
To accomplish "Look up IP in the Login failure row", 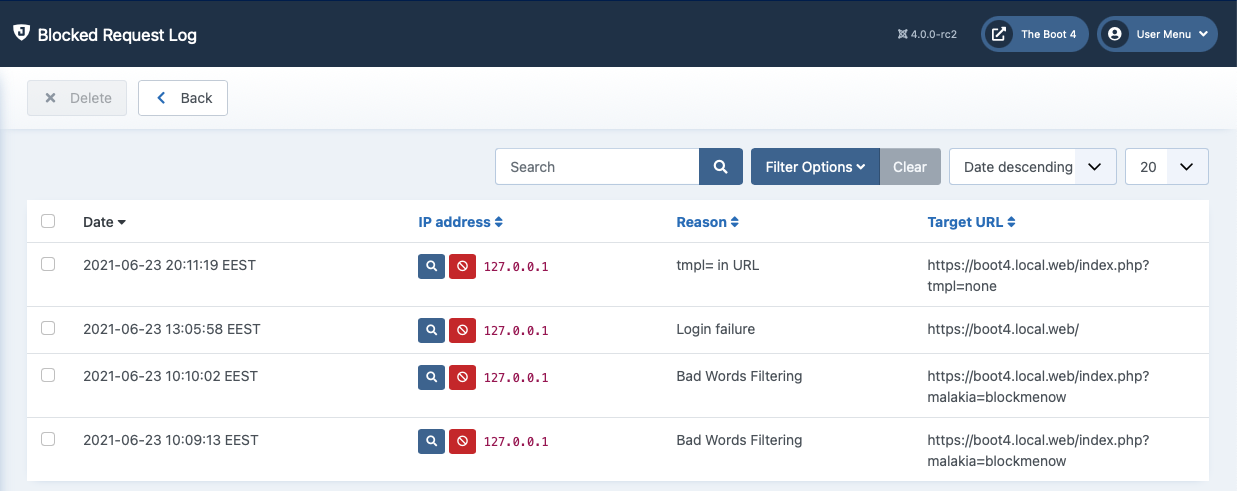I will 431,330.
